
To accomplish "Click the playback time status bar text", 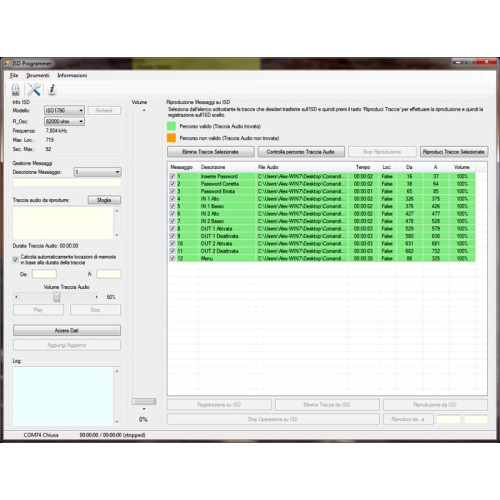I will pos(112,435).
